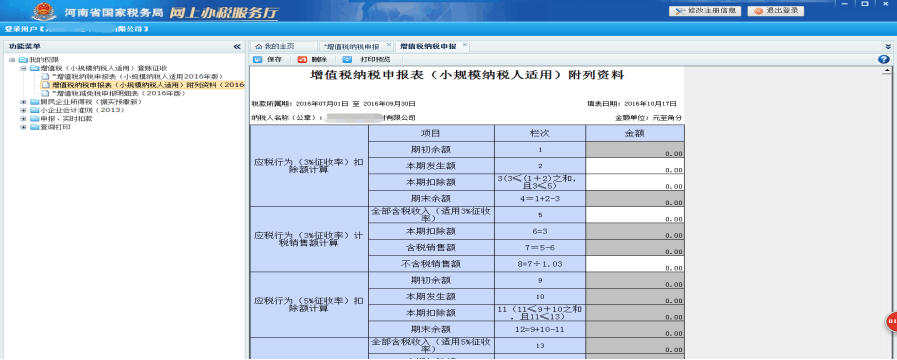Image resolution: width=897 pixels, height=360 pixels.
Task: Click the folder icon beside 增值税（小规模纳税人适用）
Action: (34, 68)
